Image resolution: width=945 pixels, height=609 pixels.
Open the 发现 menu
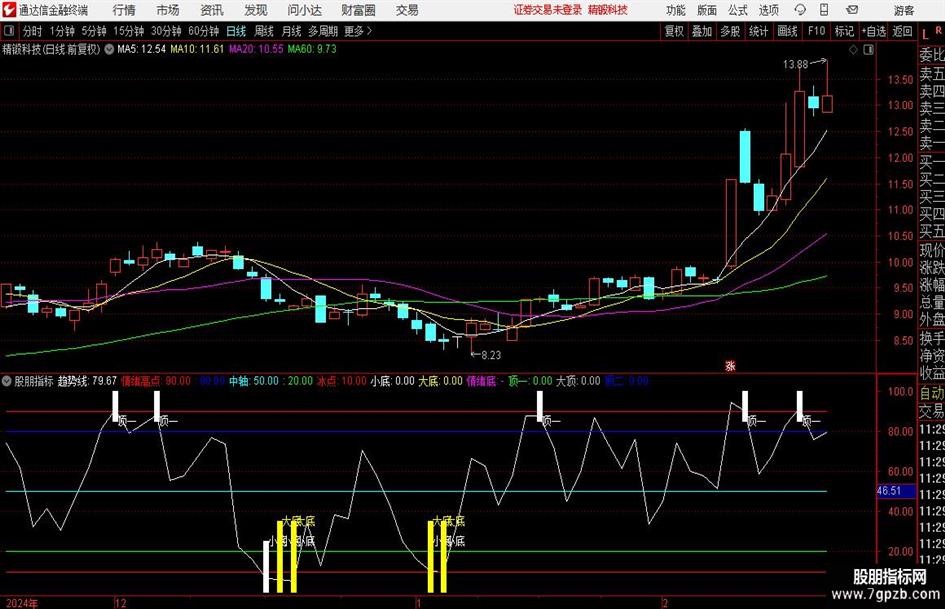256,10
